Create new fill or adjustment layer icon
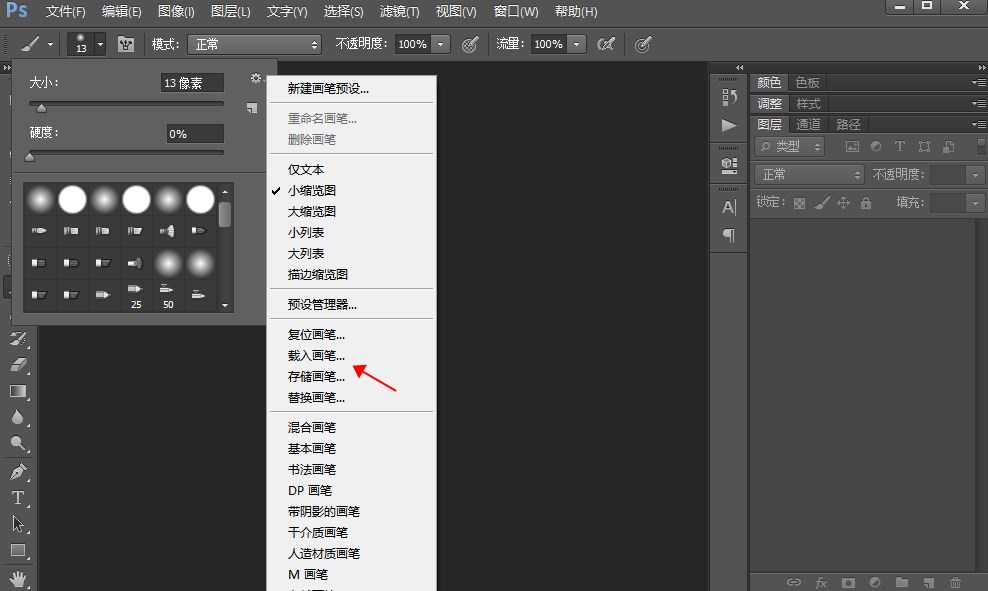 (875, 582)
